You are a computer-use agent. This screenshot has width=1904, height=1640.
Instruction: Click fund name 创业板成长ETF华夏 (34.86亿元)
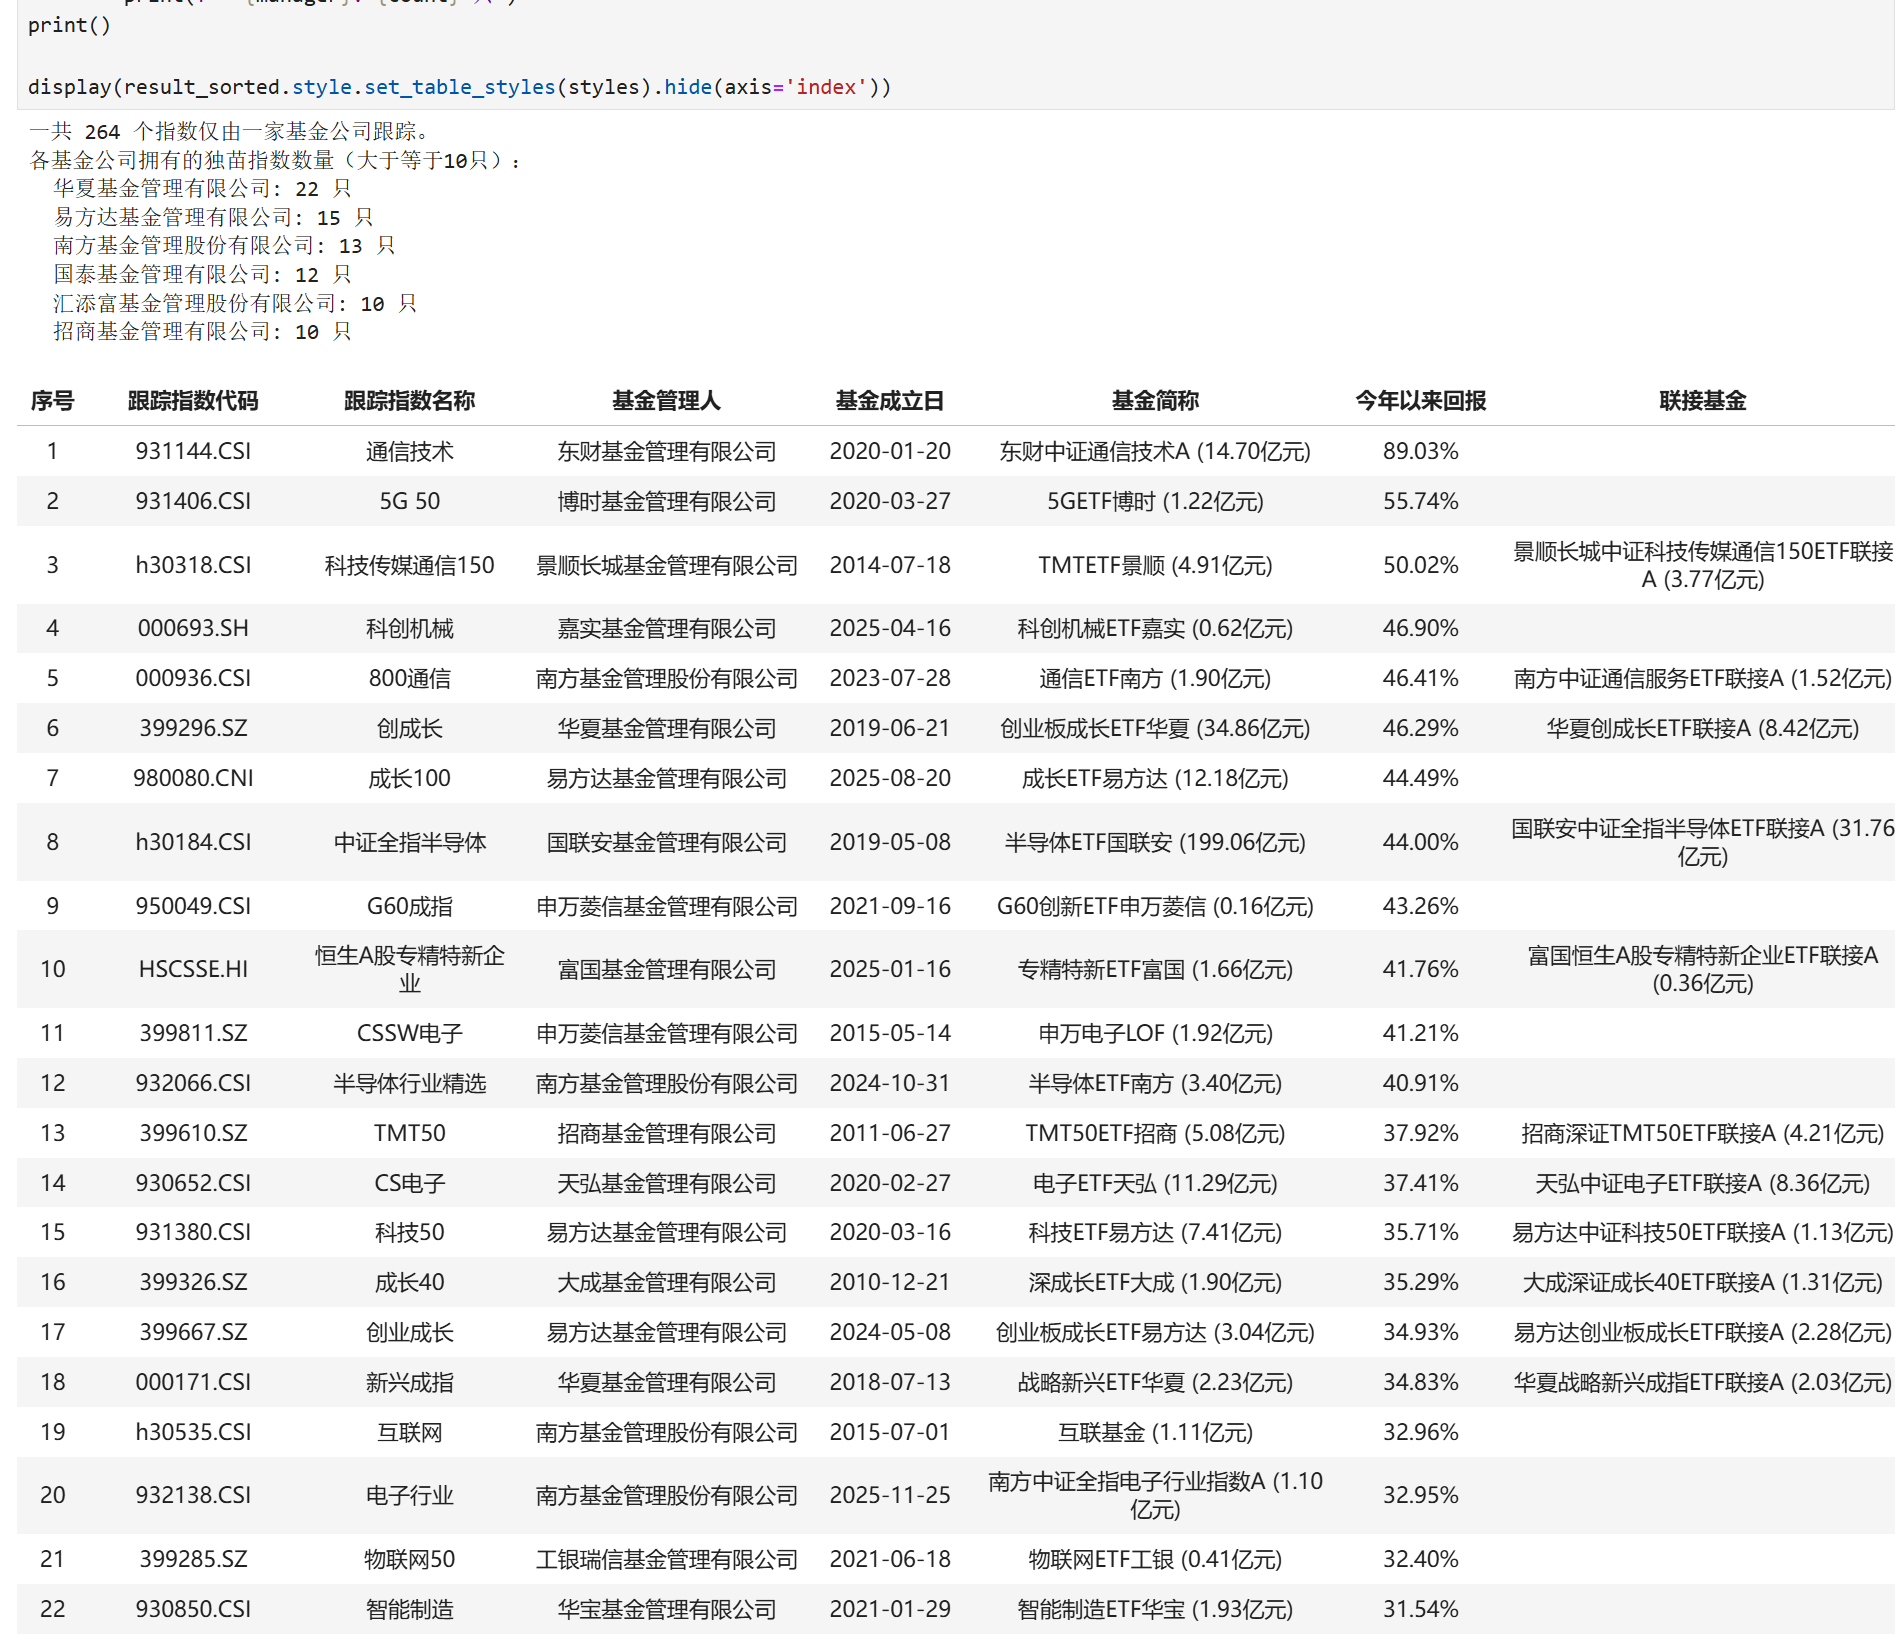point(1155,728)
